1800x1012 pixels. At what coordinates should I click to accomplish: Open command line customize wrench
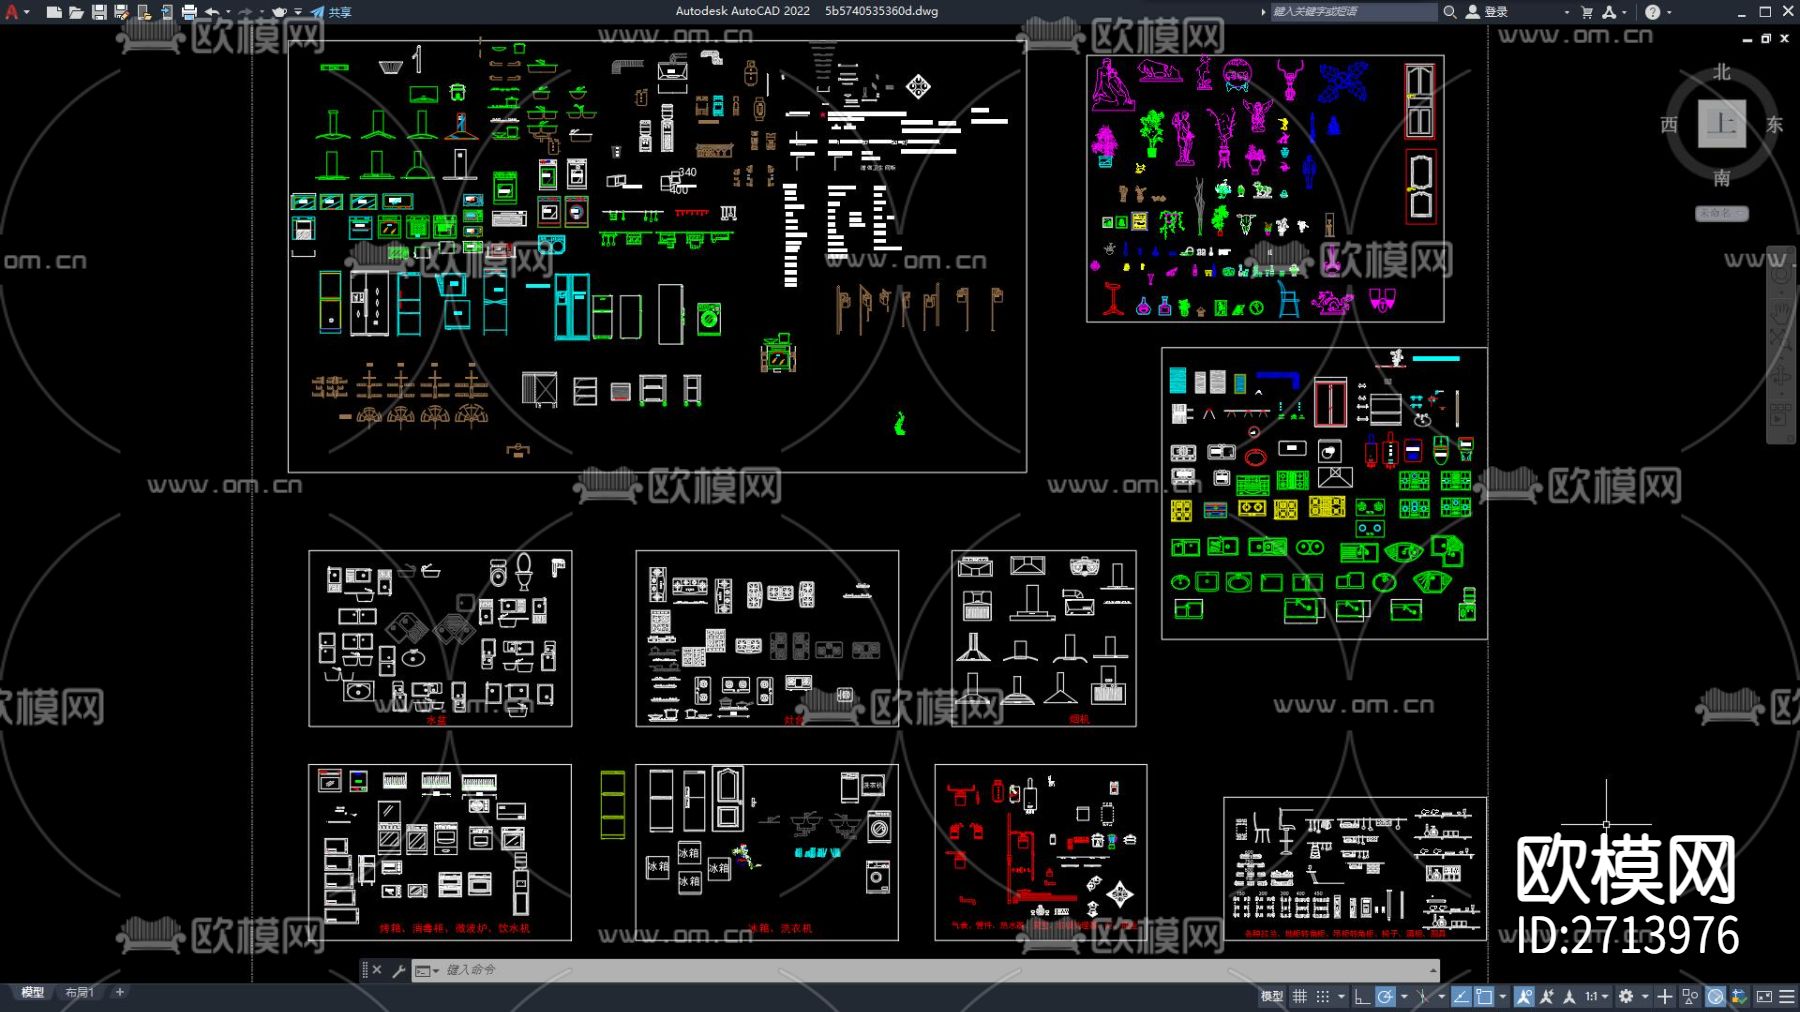pyautogui.click(x=398, y=970)
